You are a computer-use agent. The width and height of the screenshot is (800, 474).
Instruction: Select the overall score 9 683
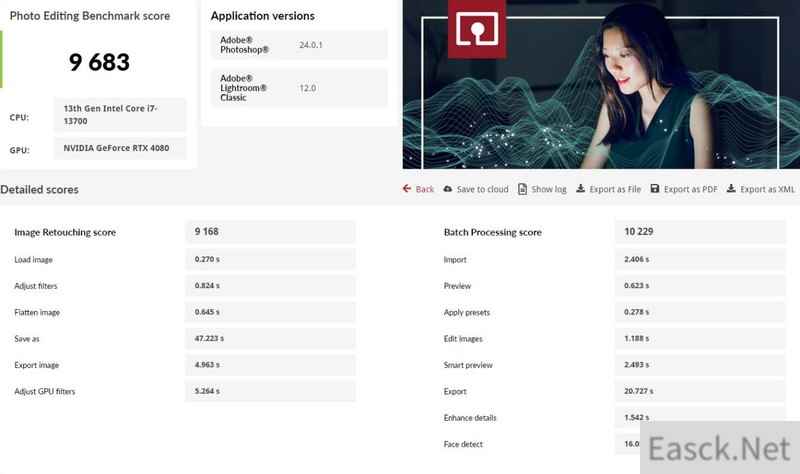[99, 62]
